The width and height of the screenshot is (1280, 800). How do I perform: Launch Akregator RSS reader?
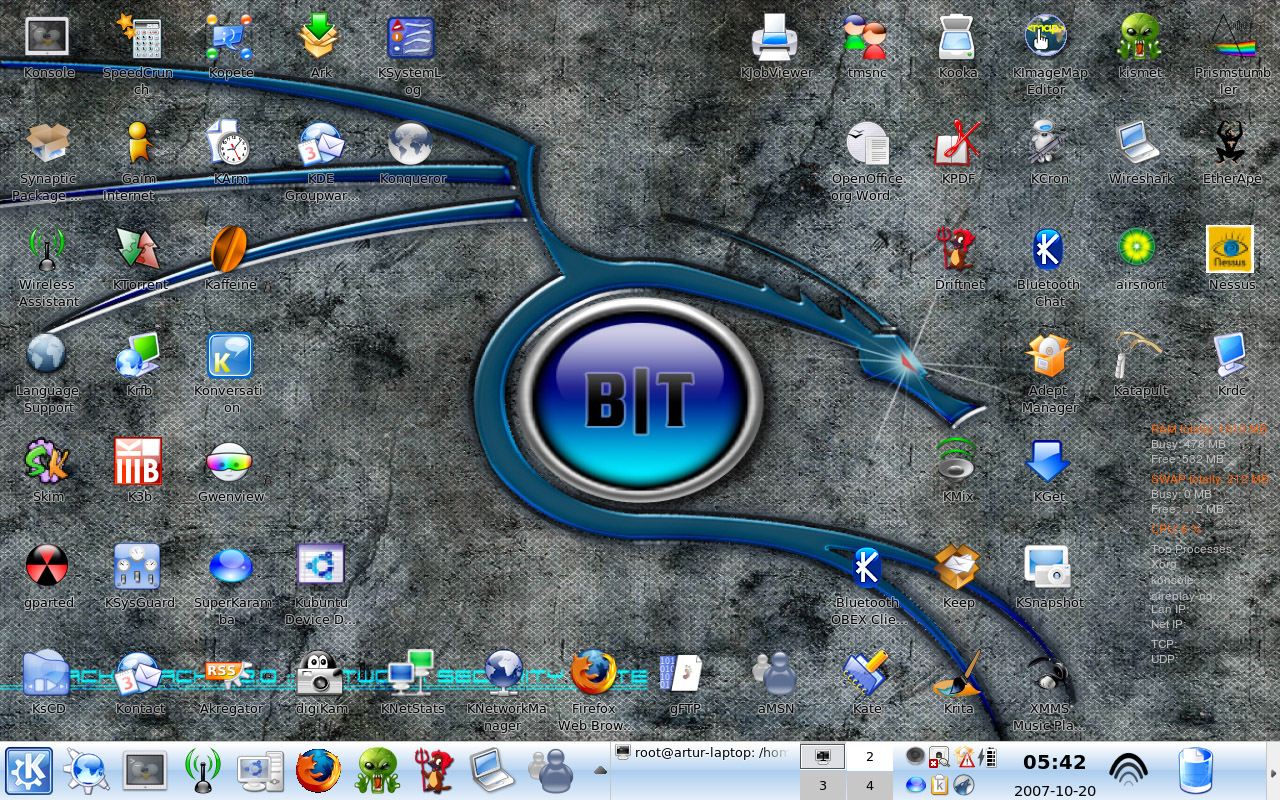click(229, 672)
